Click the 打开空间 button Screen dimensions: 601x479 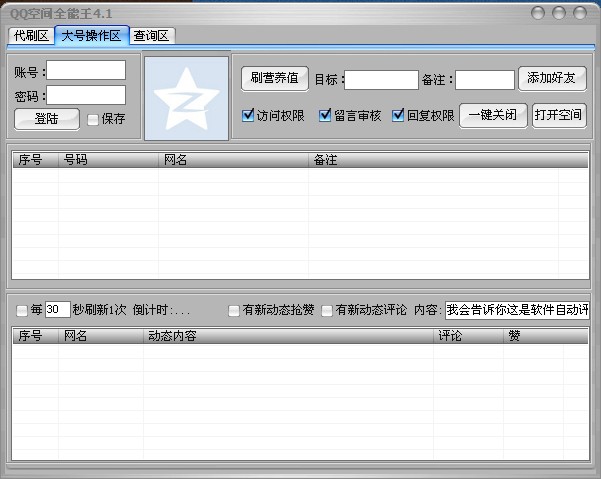pyautogui.click(x=559, y=115)
